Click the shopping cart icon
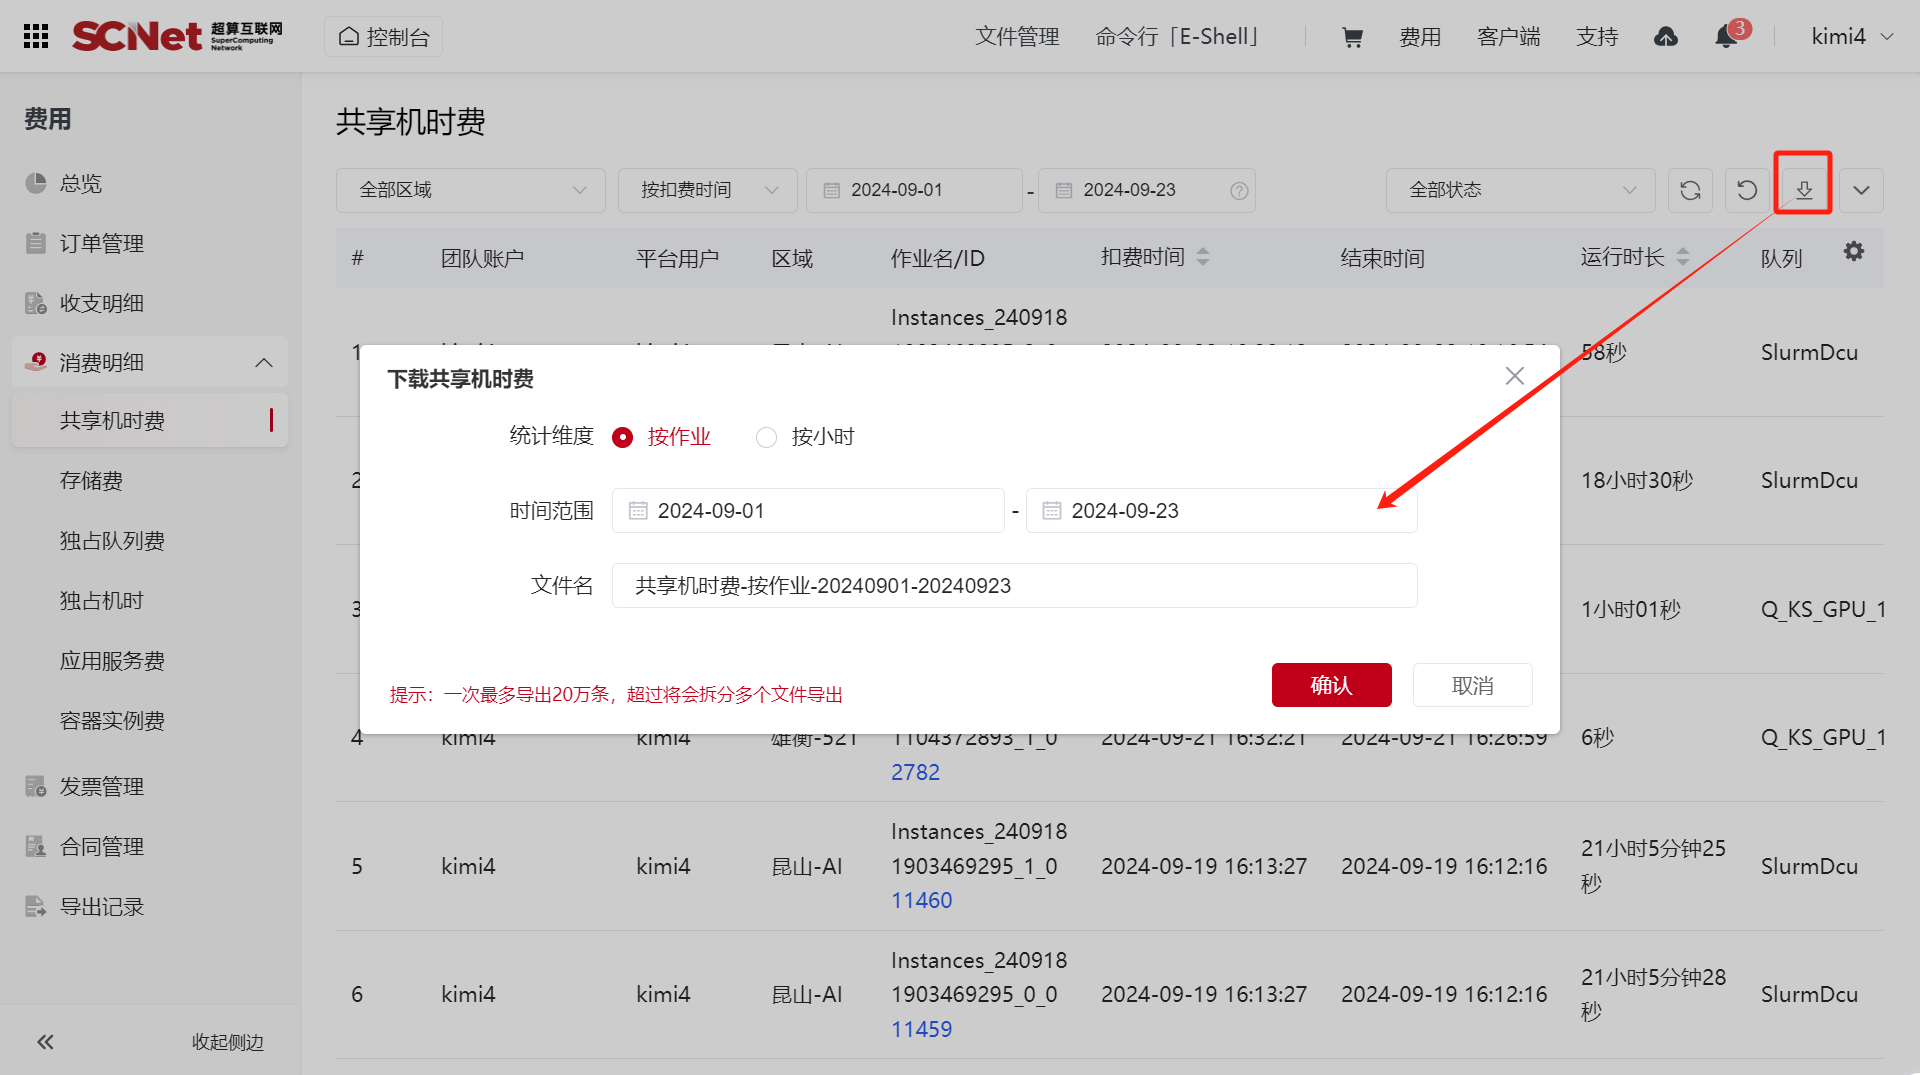 point(1352,37)
